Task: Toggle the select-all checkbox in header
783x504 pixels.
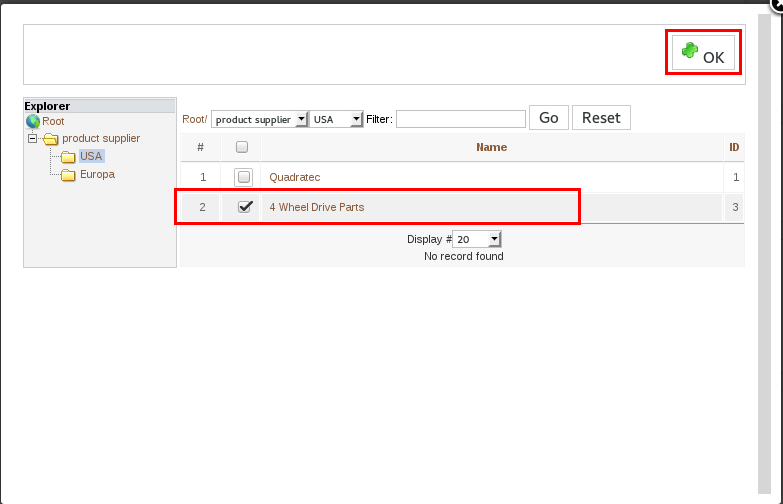Action: point(242,147)
